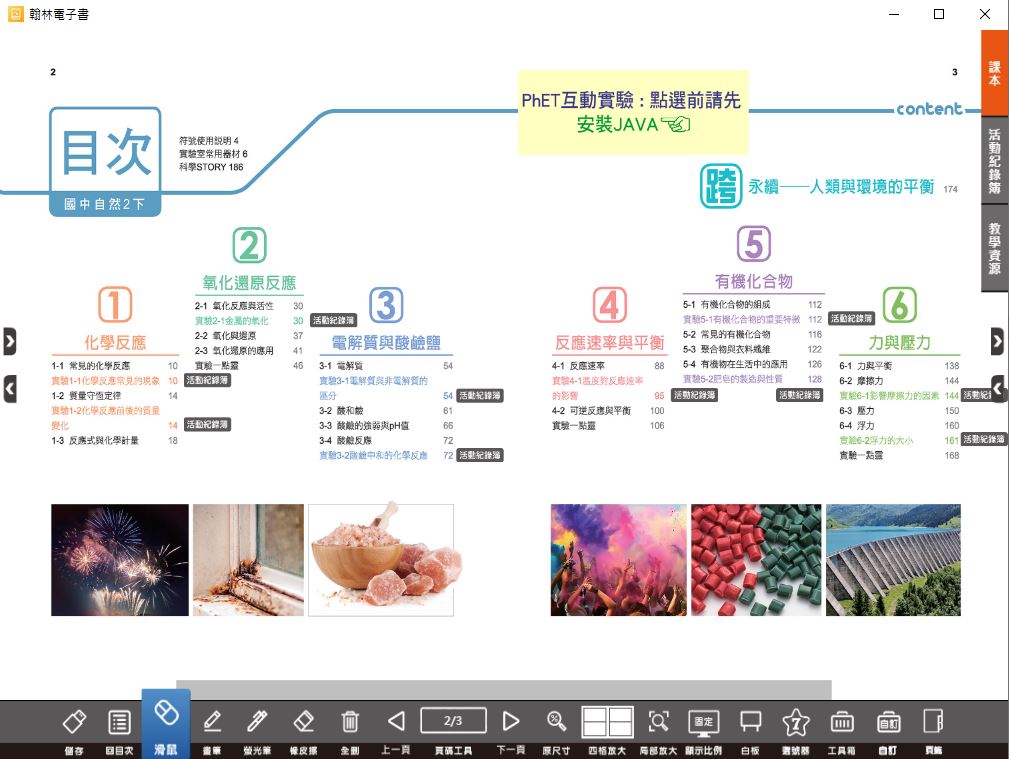Click the PhET互動實驗 JAVA install note
1009x759 pixels.
coord(633,113)
